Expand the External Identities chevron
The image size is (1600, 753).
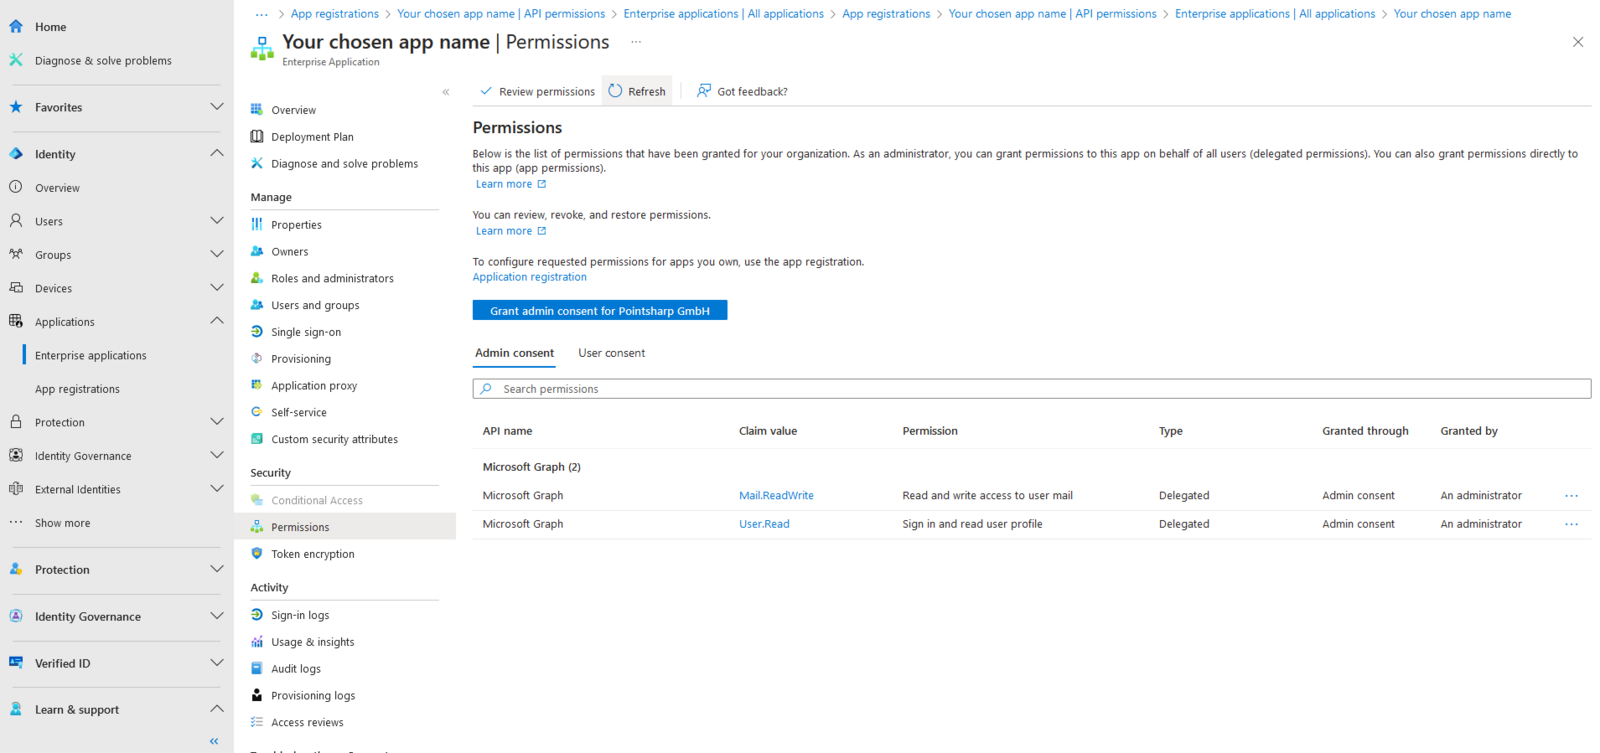[216, 489]
